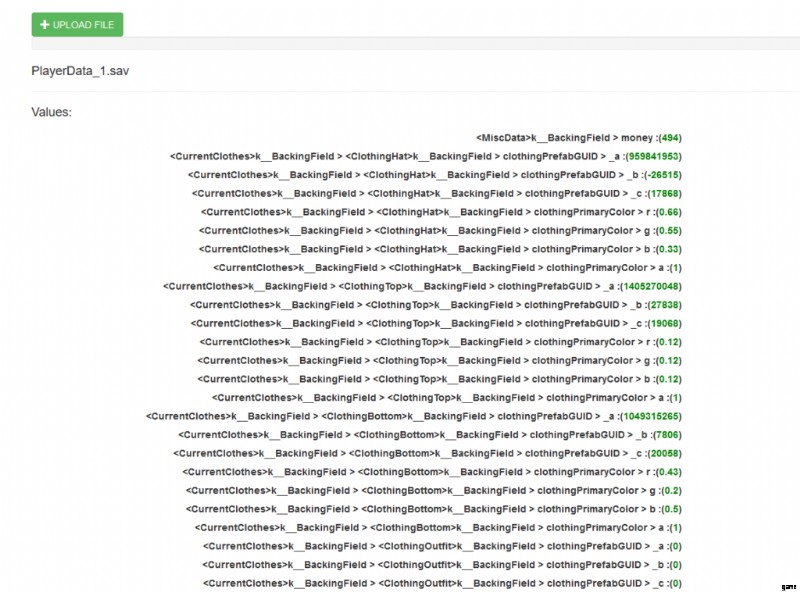This screenshot has height=592, width=800.
Task: Click the green Upload File button
Action: (77, 24)
